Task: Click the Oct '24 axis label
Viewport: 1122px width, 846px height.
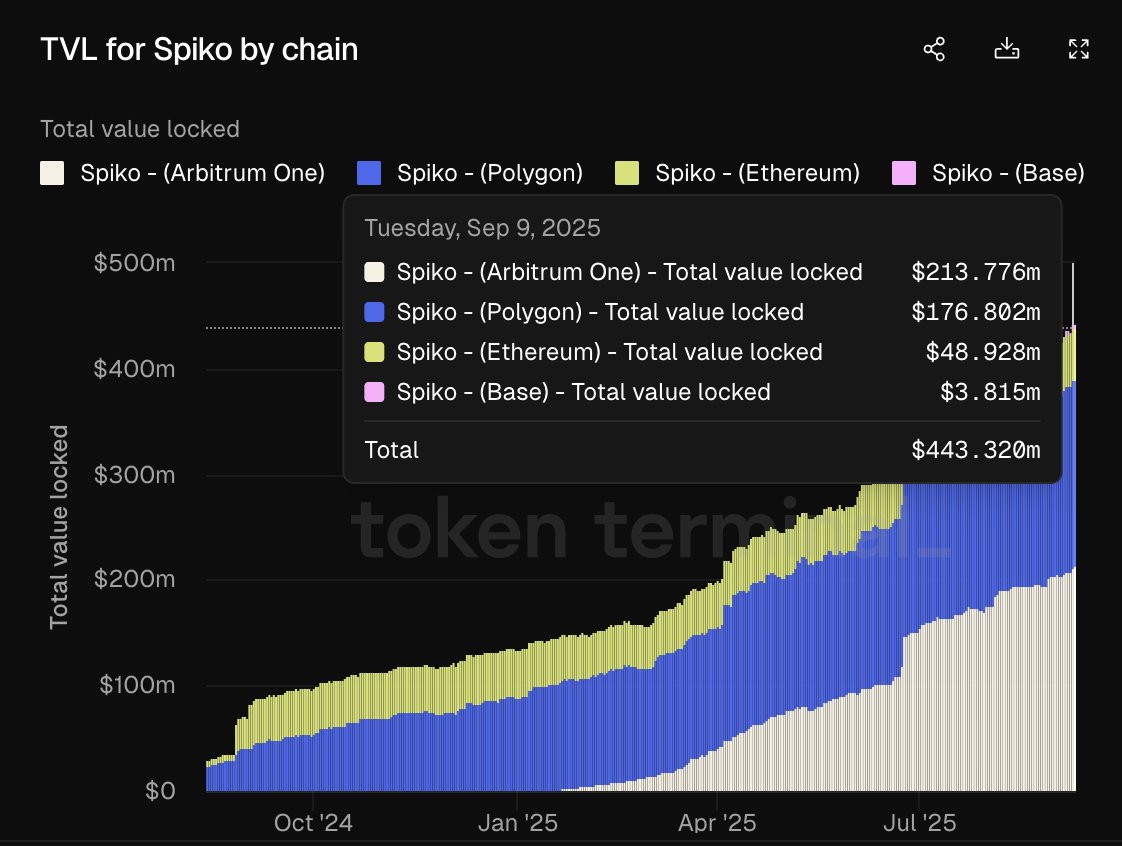Action: [x=313, y=822]
